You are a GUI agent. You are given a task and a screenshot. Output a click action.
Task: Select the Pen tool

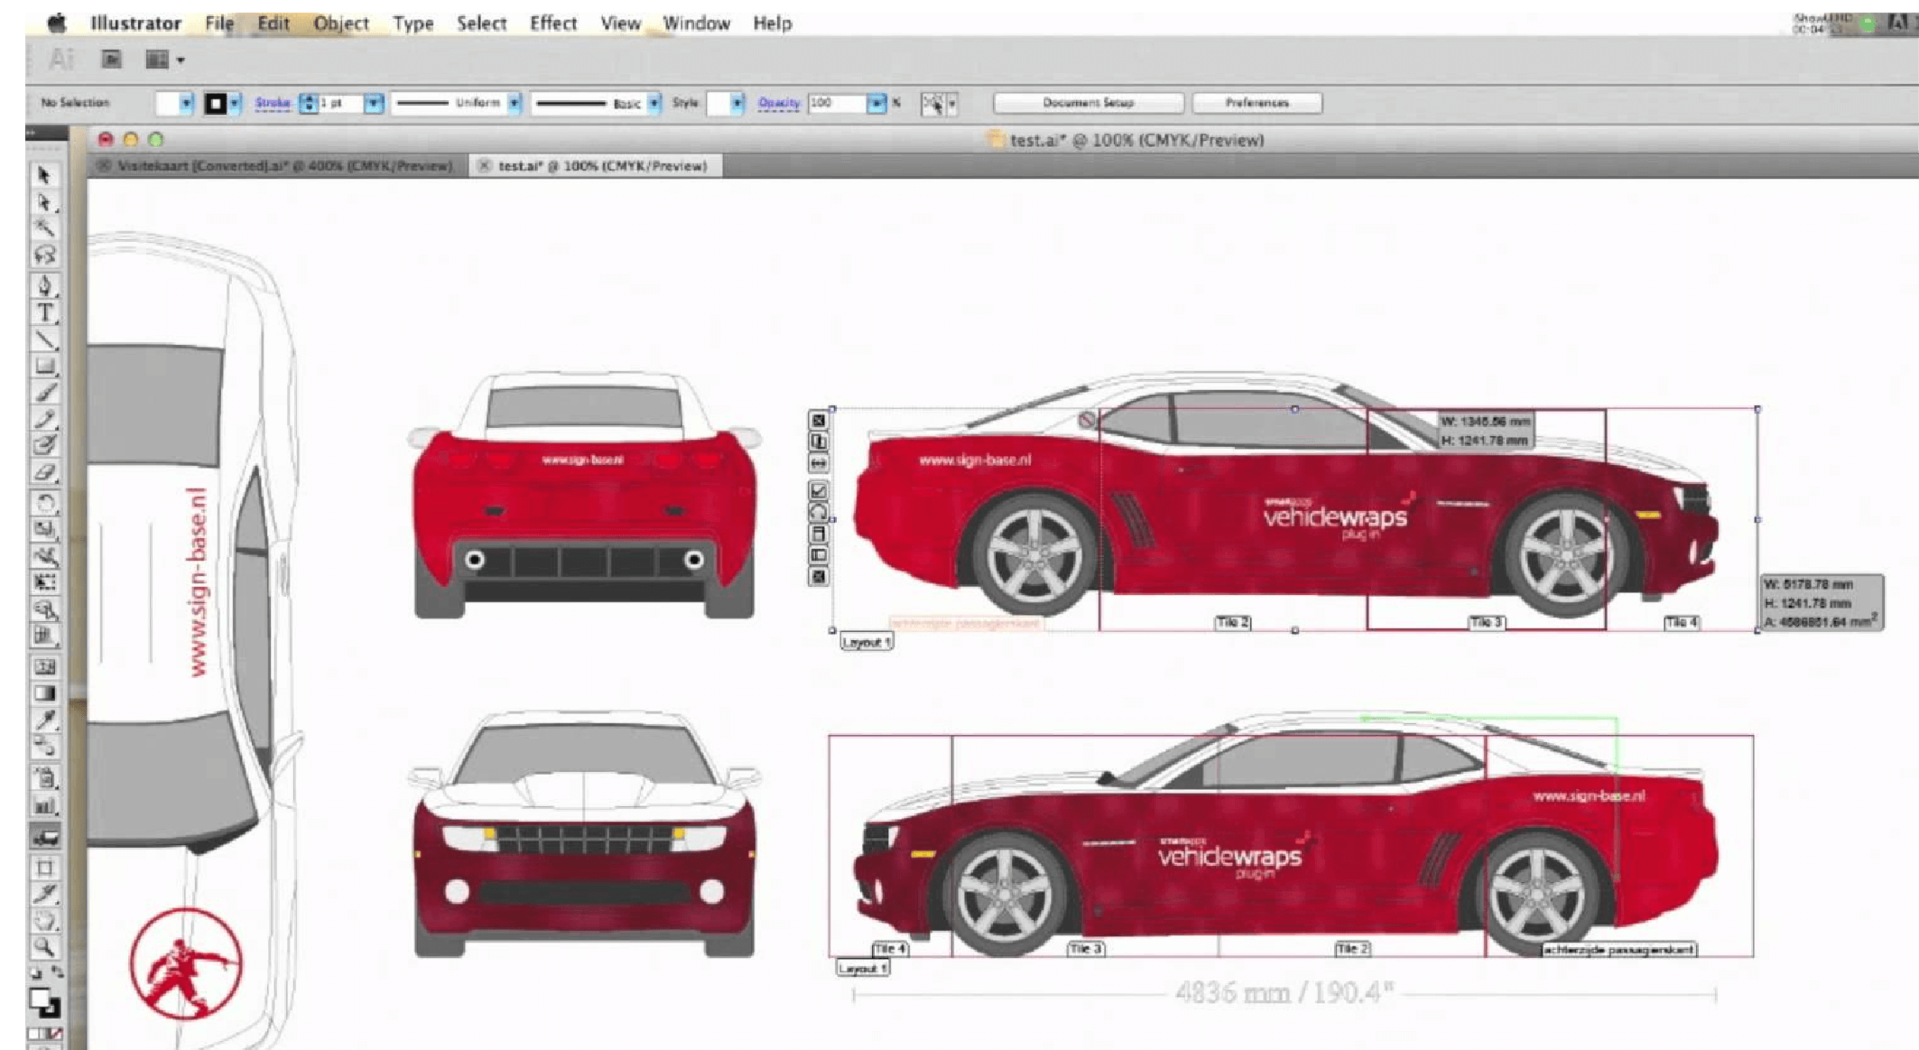tap(44, 286)
